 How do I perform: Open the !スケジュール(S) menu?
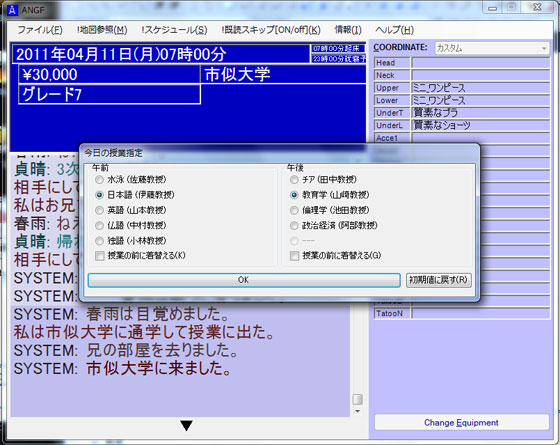pyautogui.click(x=174, y=30)
